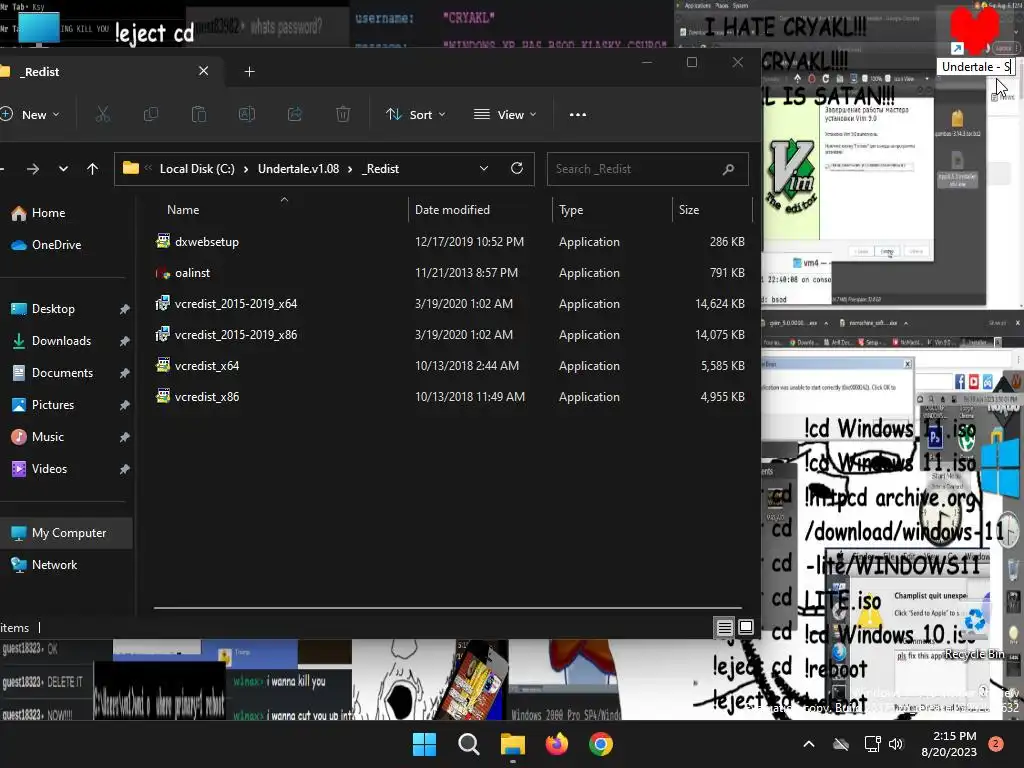
Task: Click Undertale.v1.08 in the breadcrumb
Action: coord(298,169)
